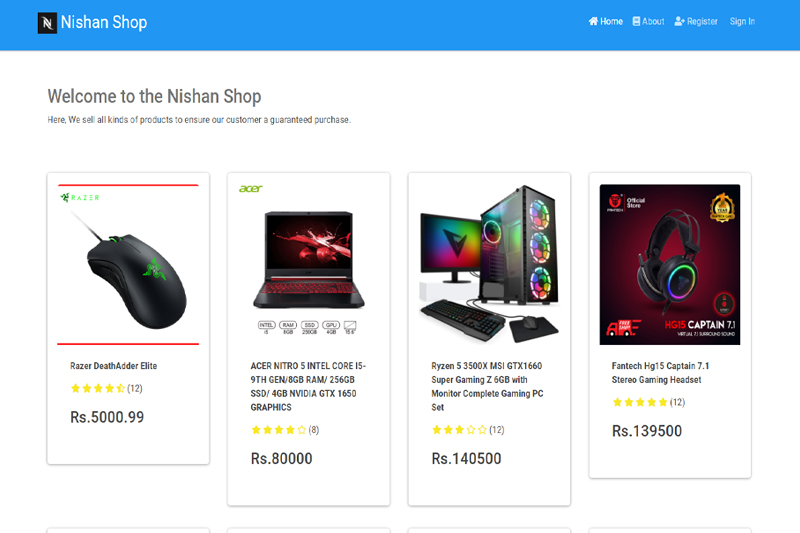Click the Nishan Shop brand title
The width and height of the screenshot is (800, 533).
(x=103, y=22)
